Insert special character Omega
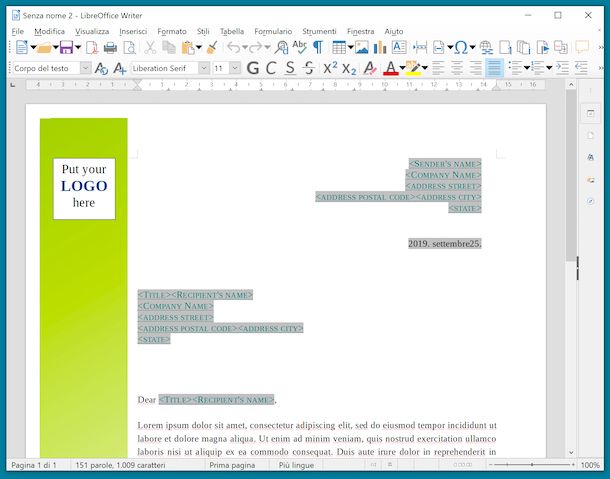Image resolution: width=610 pixels, height=479 pixels. [x=461, y=47]
